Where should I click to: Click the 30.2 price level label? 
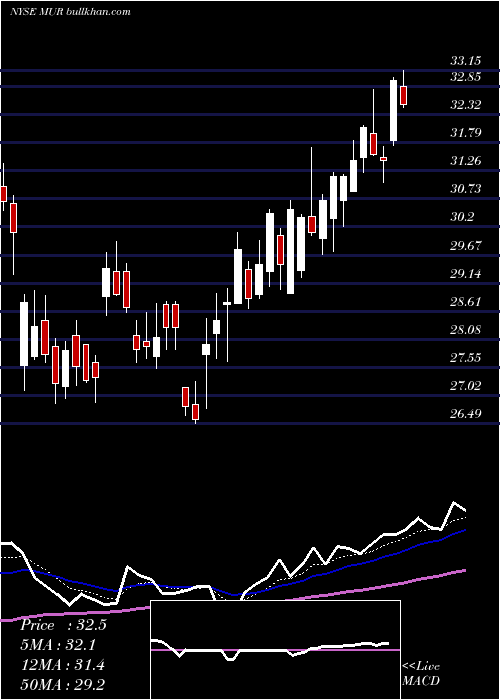pyautogui.click(x=462, y=217)
